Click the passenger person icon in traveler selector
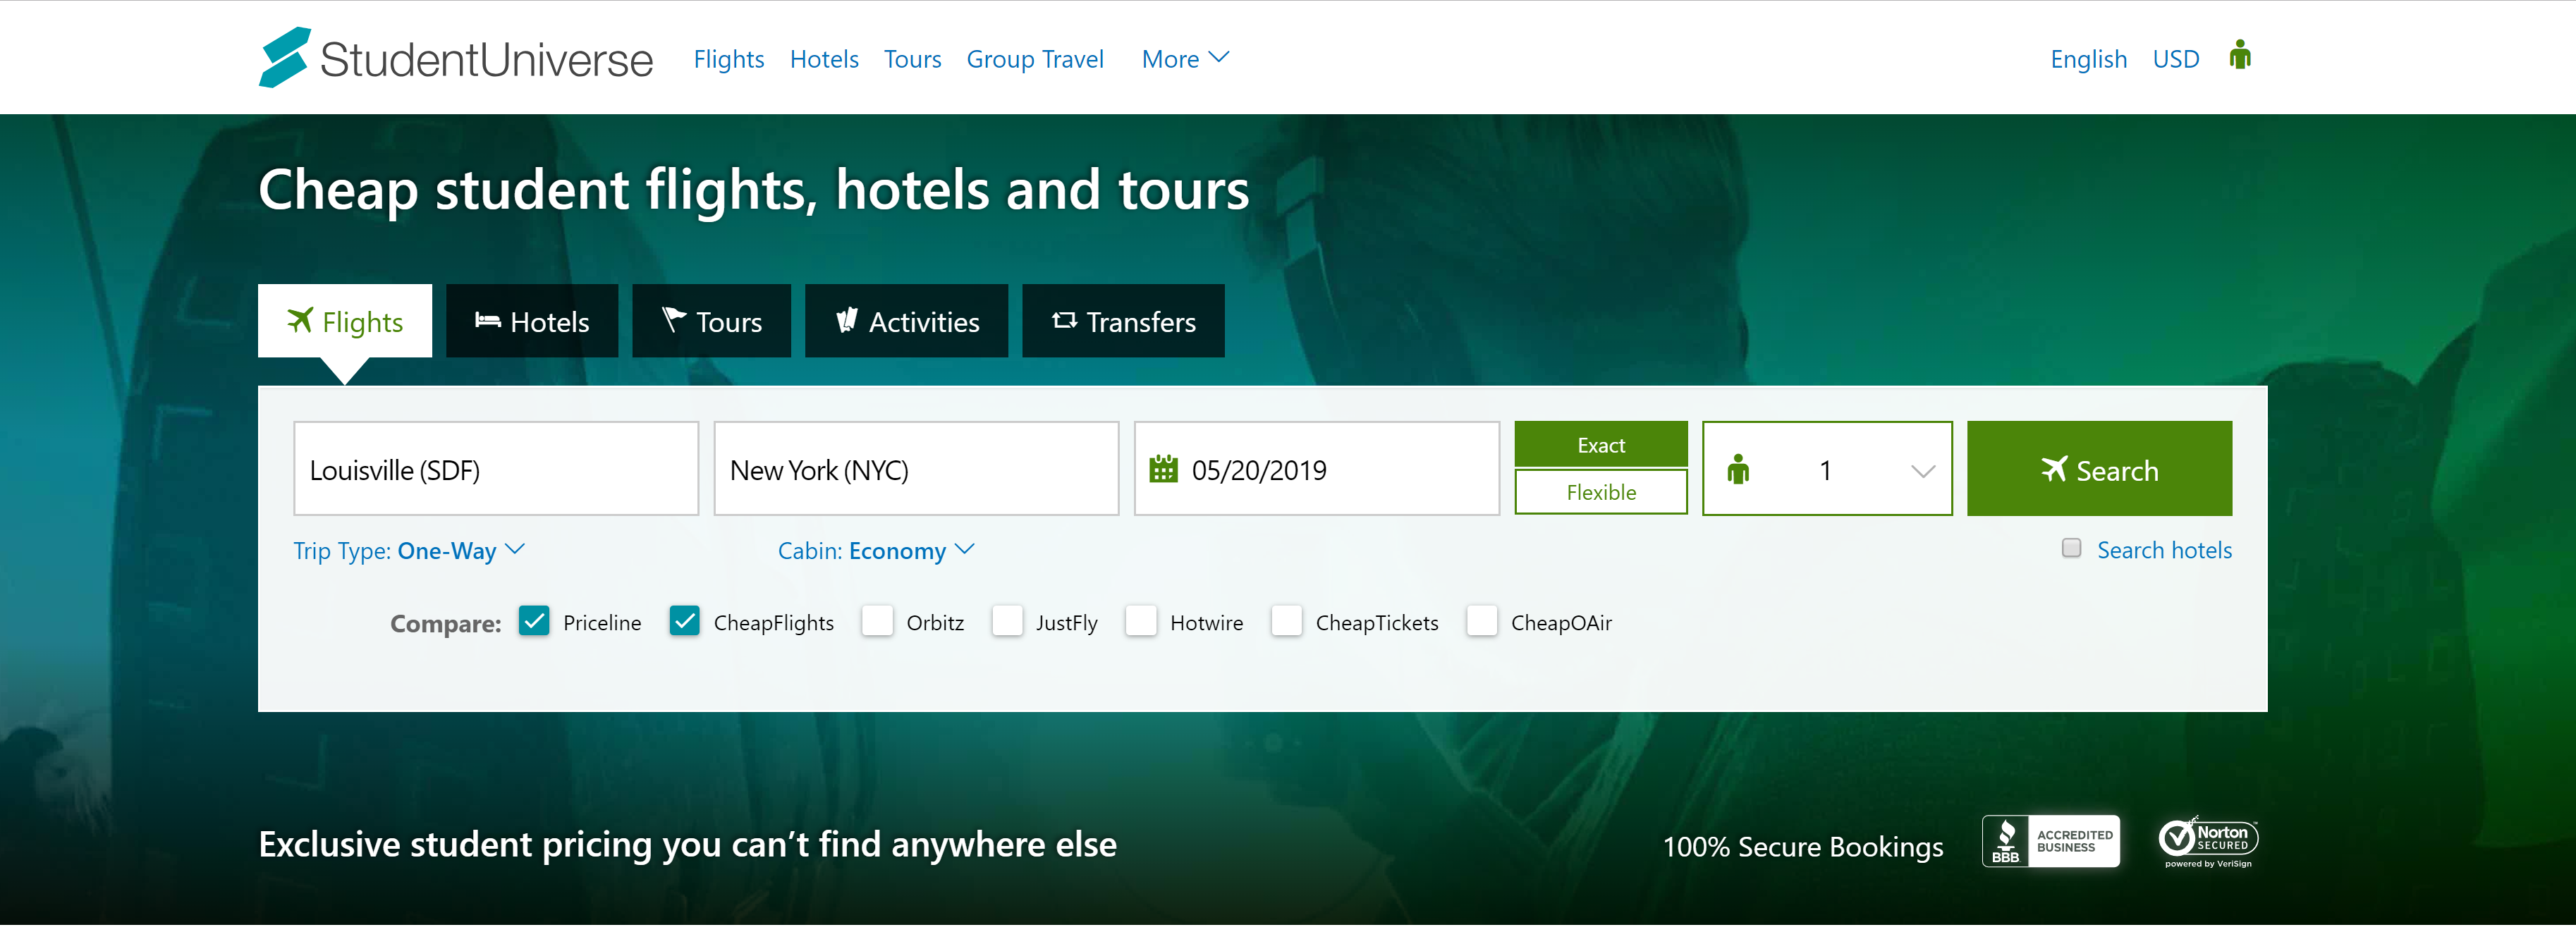The width and height of the screenshot is (2576, 951). point(1738,470)
